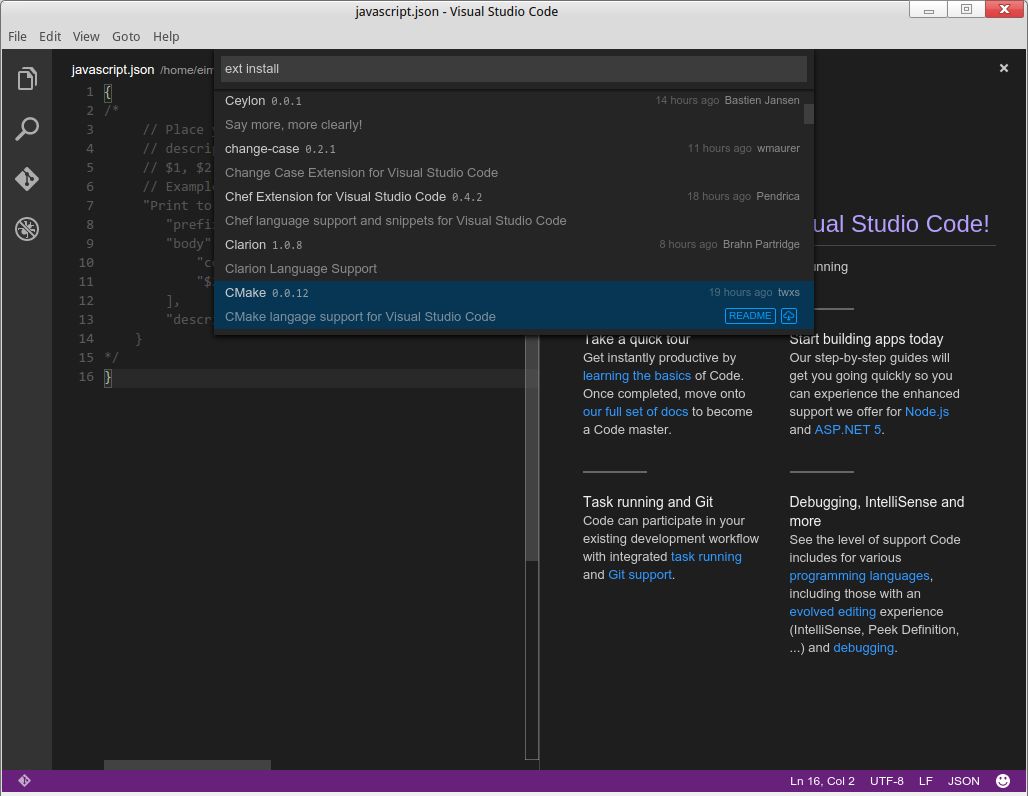Open the Goto menu
The width and height of the screenshot is (1028, 796).
[x=126, y=36]
